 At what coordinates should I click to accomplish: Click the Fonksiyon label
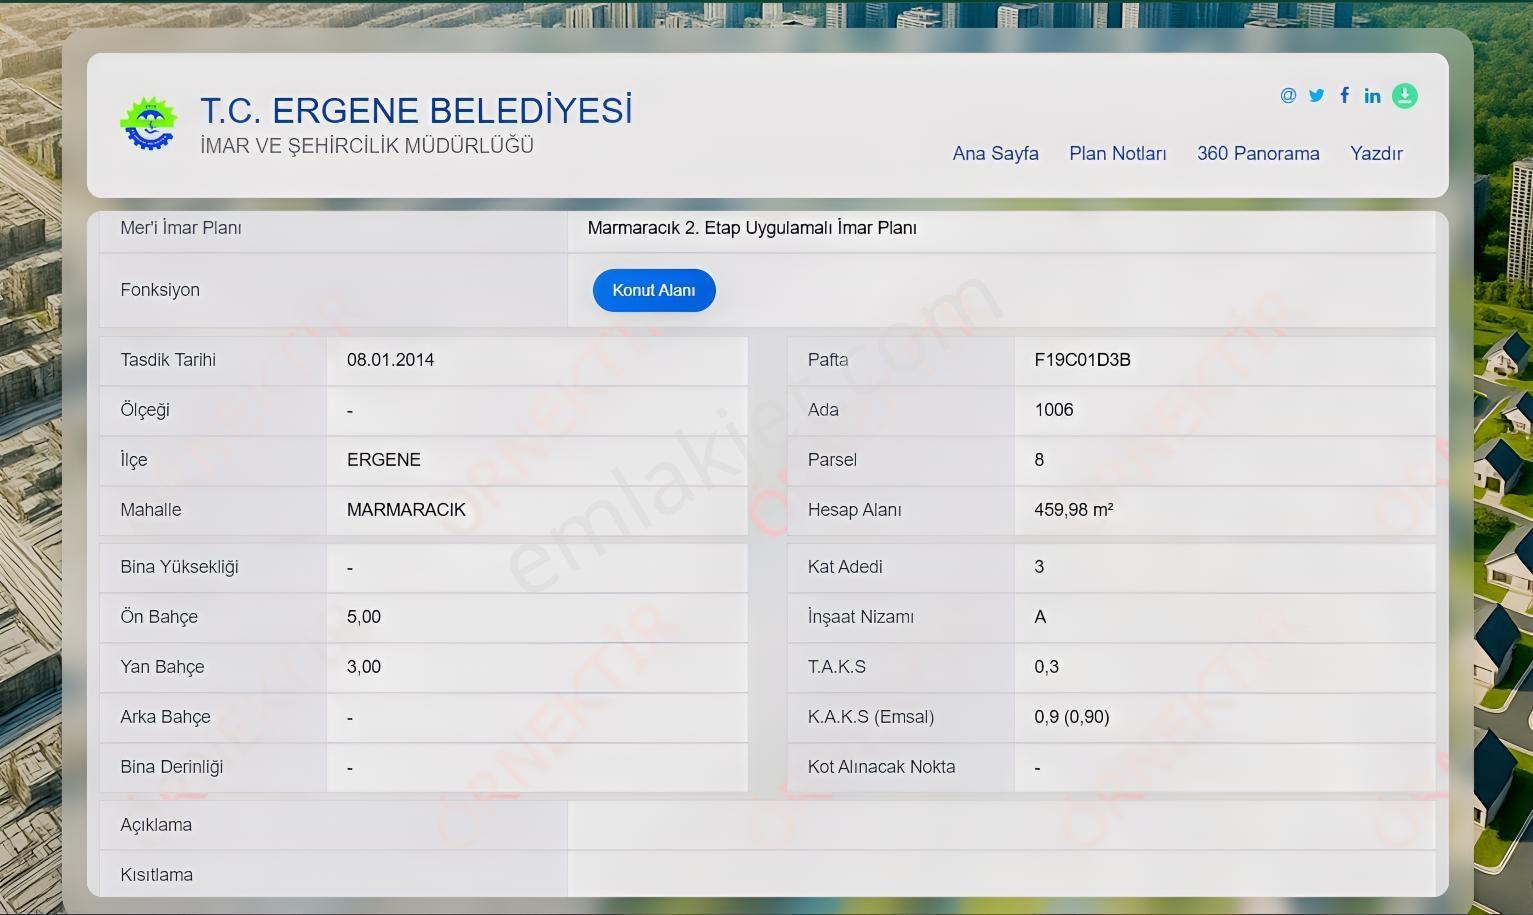[x=160, y=290]
